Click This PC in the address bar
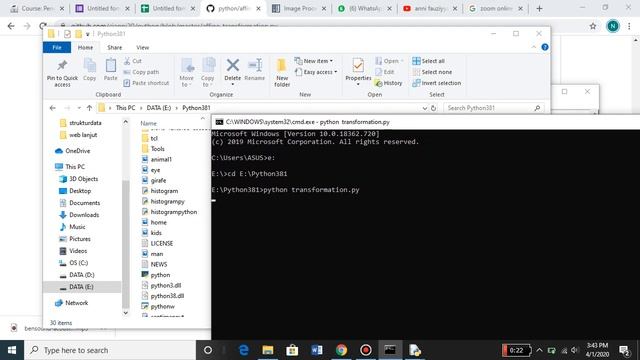 (125, 108)
